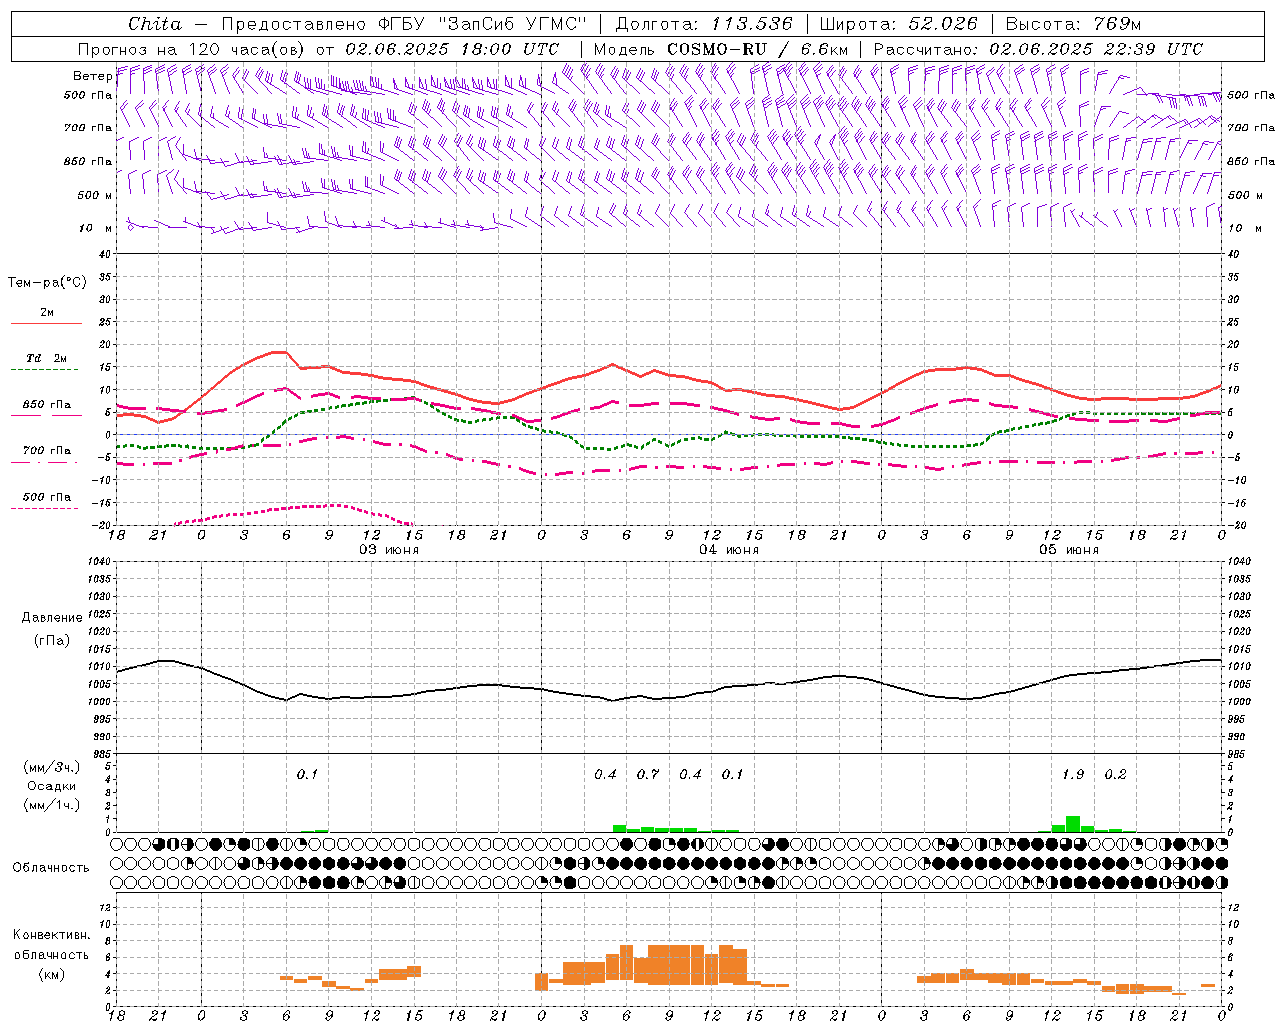Screen dimensions: 1280x1024
Task: Click the '04 июня' date label
Action: (729, 550)
